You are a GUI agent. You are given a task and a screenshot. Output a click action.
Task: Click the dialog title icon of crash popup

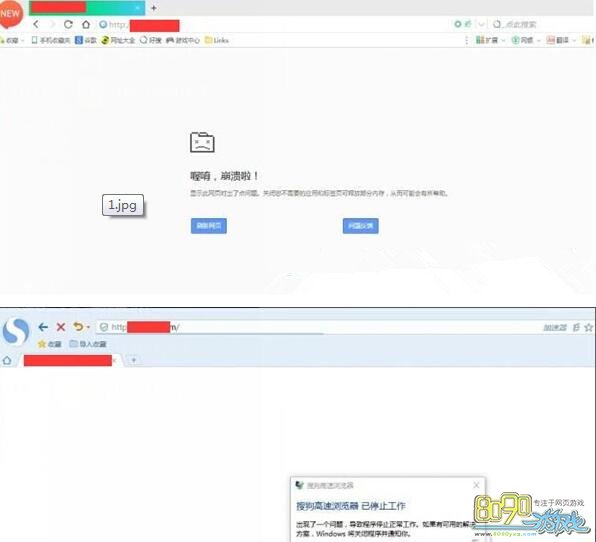pos(300,485)
